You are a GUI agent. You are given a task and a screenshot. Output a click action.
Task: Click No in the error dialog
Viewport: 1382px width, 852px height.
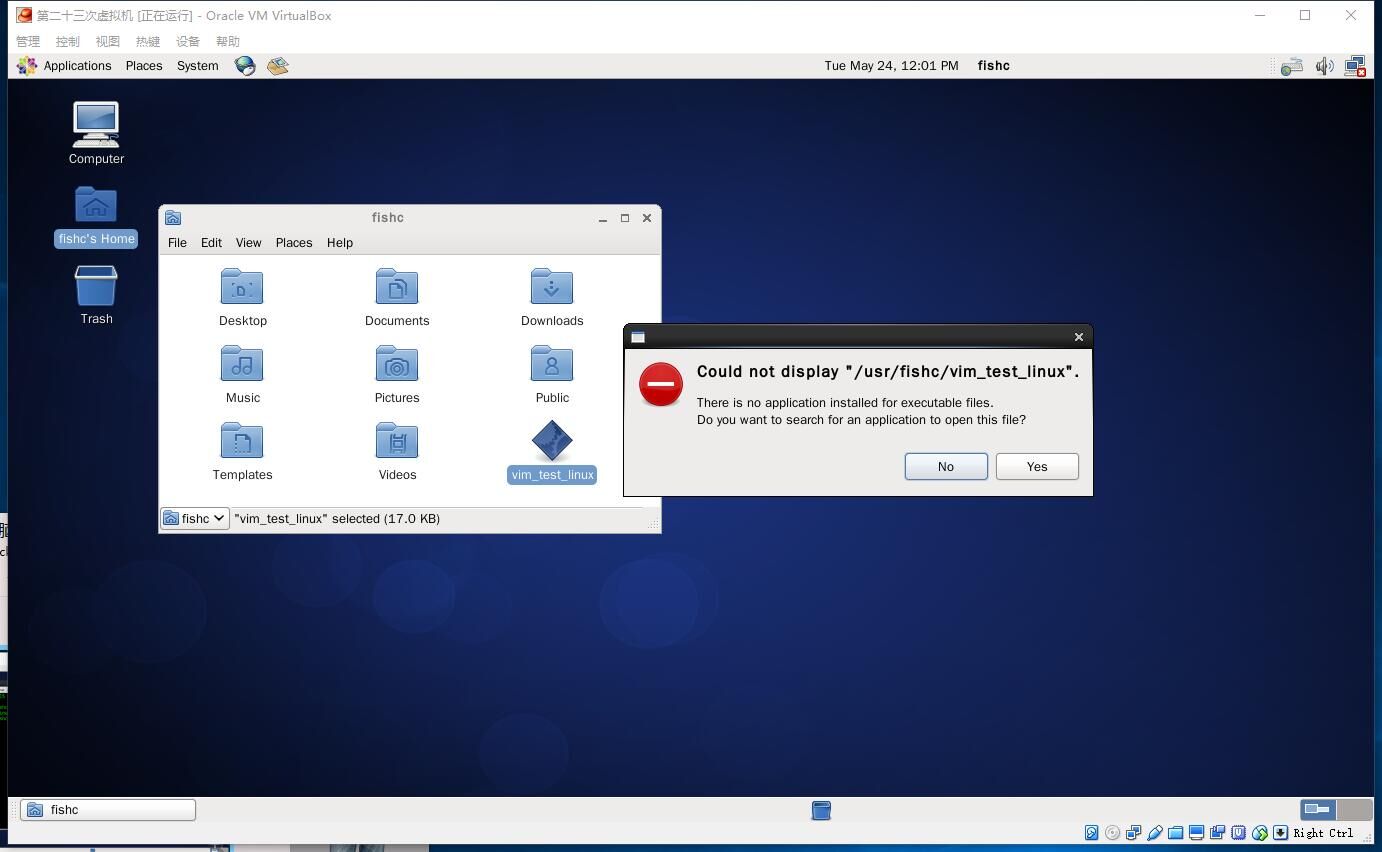click(946, 467)
